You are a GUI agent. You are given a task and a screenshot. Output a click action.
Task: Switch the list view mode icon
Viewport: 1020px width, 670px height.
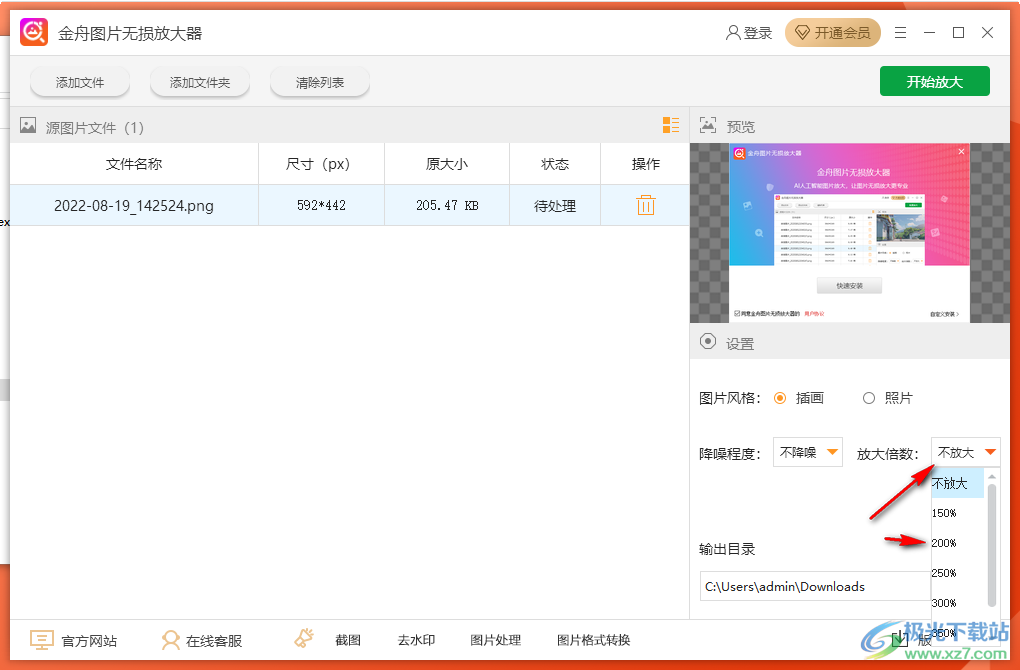[x=671, y=125]
